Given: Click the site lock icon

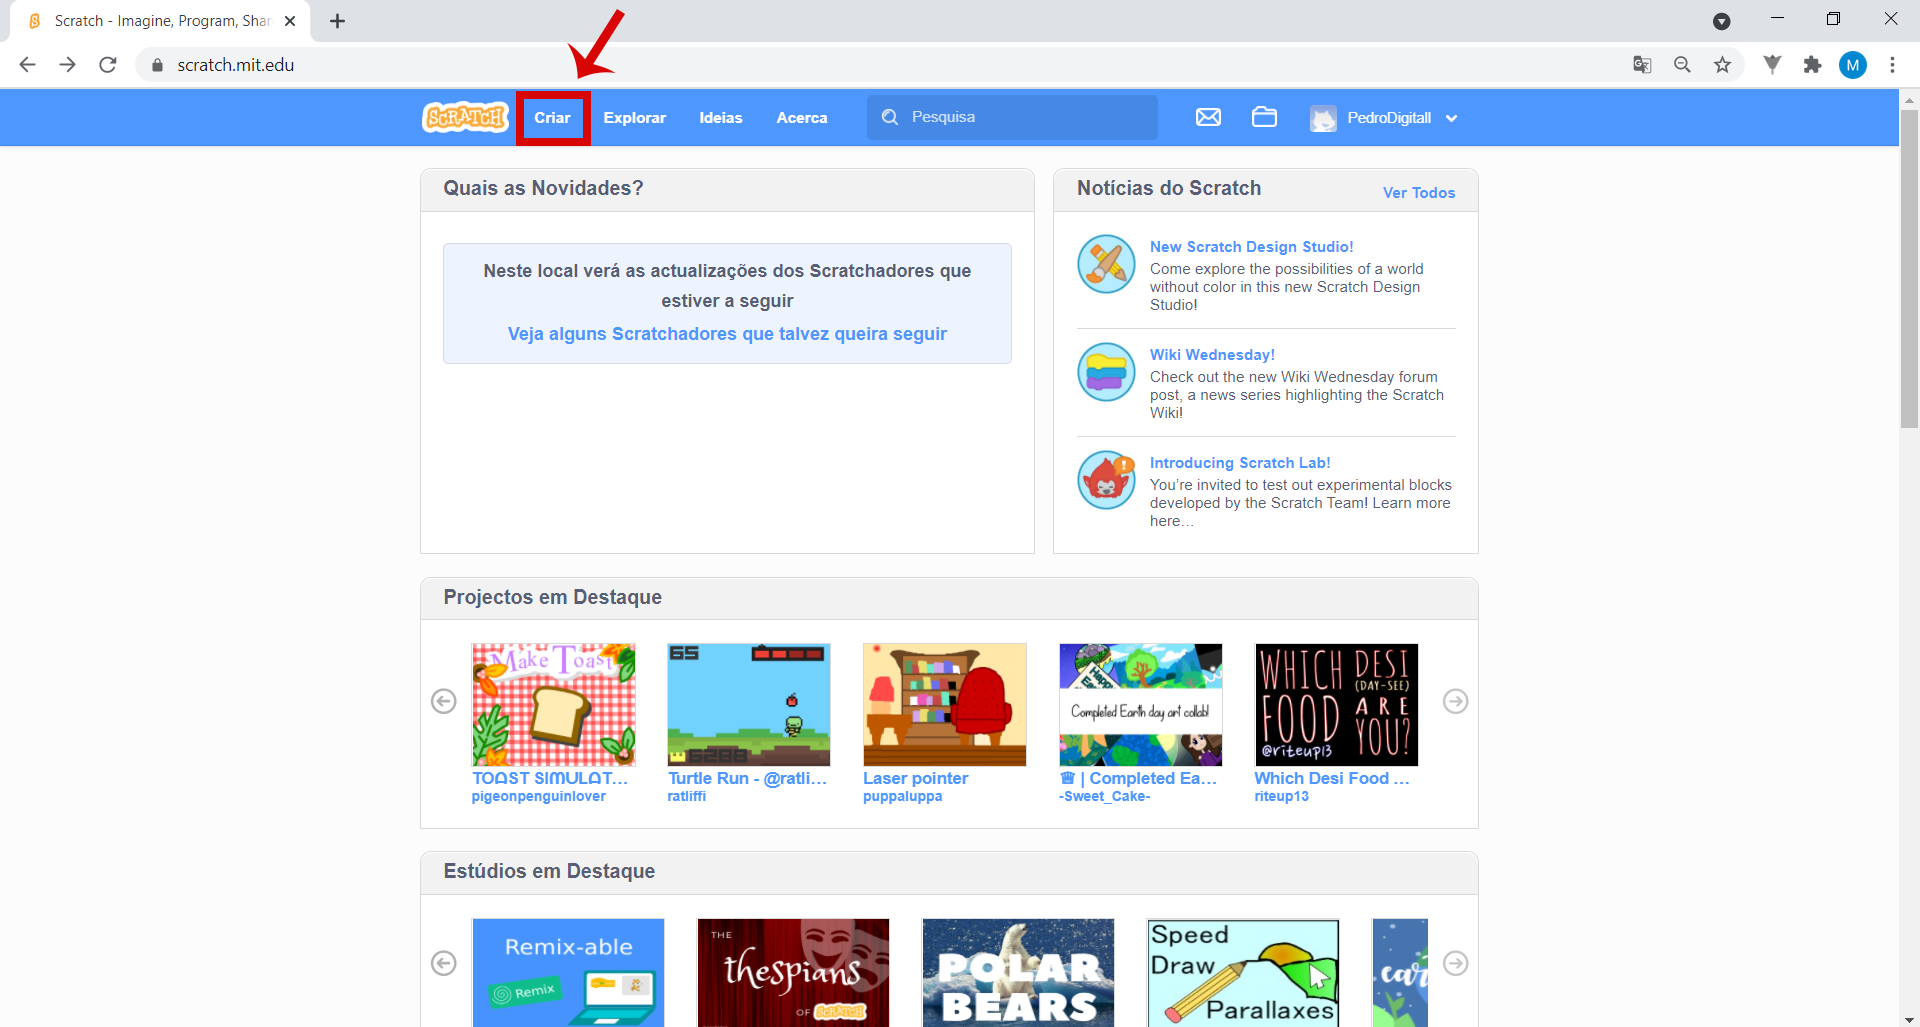Looking at the screenshot, I should (x=157, y=65).
